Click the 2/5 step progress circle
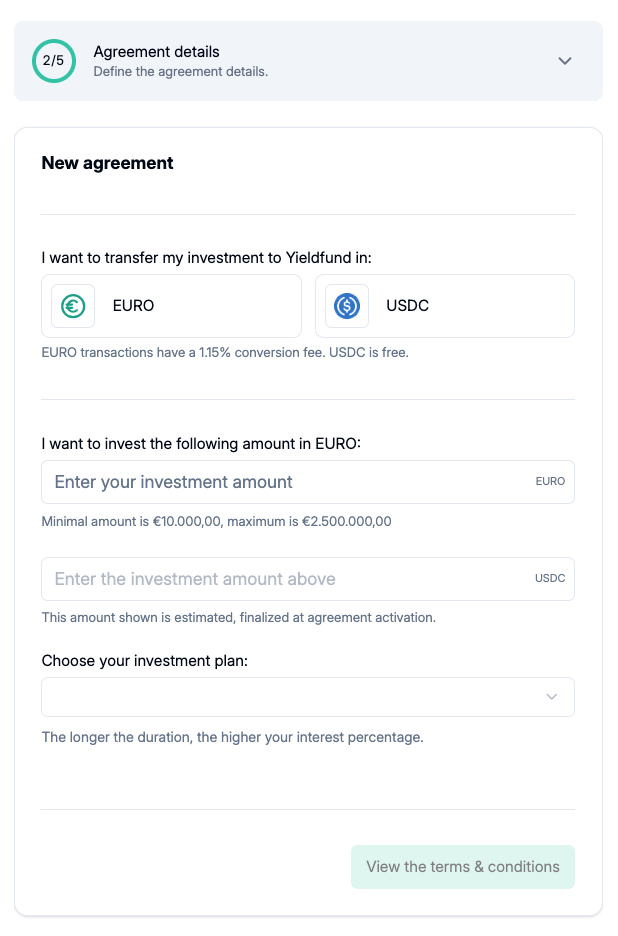This screenshot has width=618, height=936. [x=53, y=61]
